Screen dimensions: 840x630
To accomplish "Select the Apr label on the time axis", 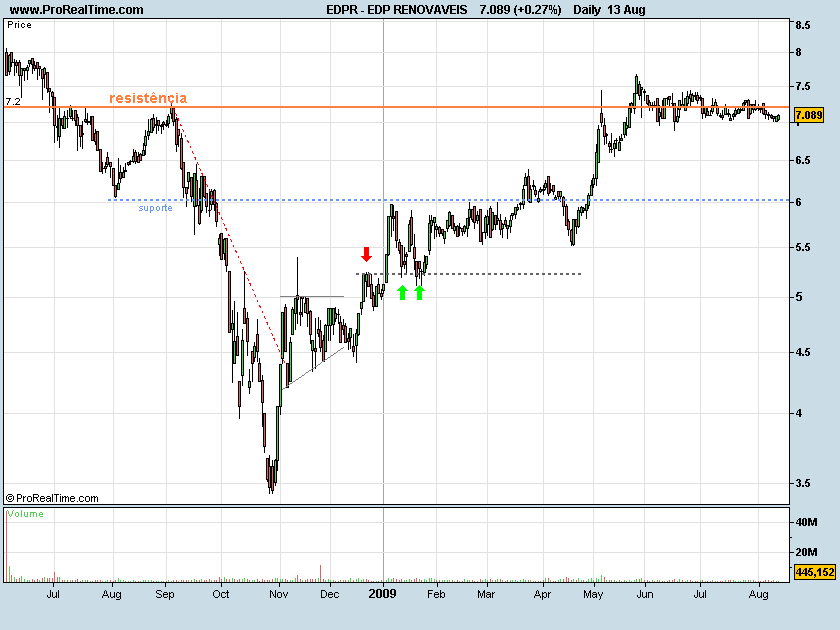I will 543,594.
